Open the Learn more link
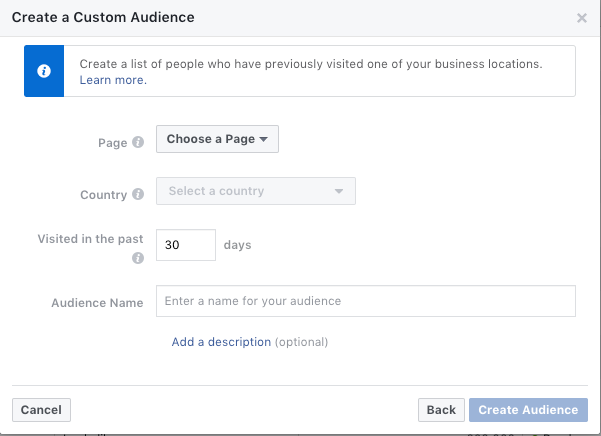Image resolution: width=601 pixels, height=436 pixels. tap(113, 80)
